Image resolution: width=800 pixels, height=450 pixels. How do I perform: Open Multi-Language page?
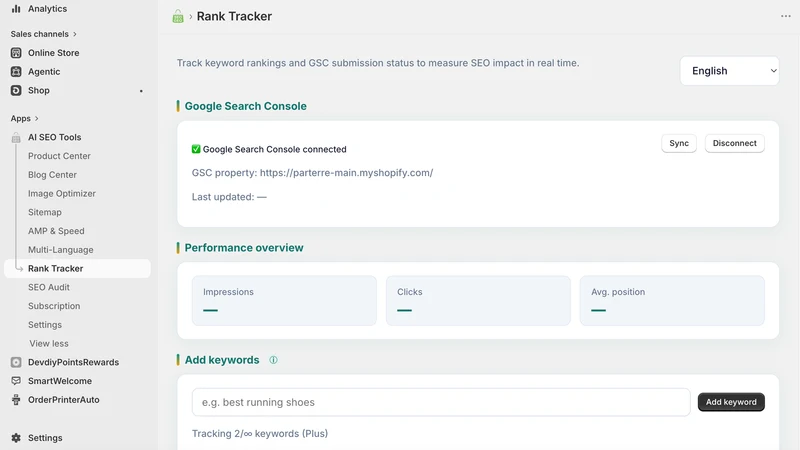point(61,250)
